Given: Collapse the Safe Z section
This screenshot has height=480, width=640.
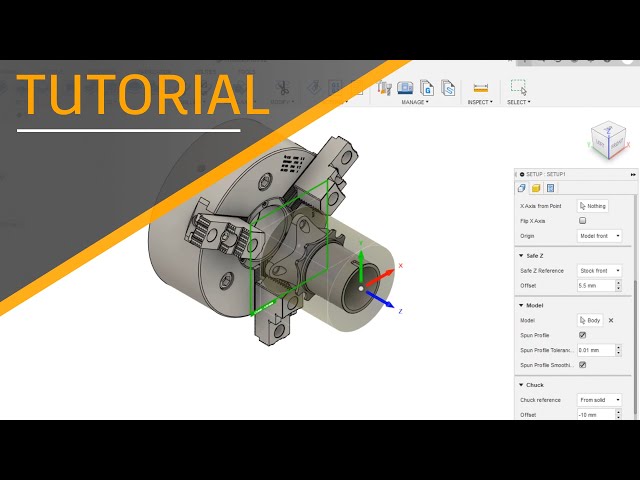Looking at the screenshot, I should coord(521,256).
